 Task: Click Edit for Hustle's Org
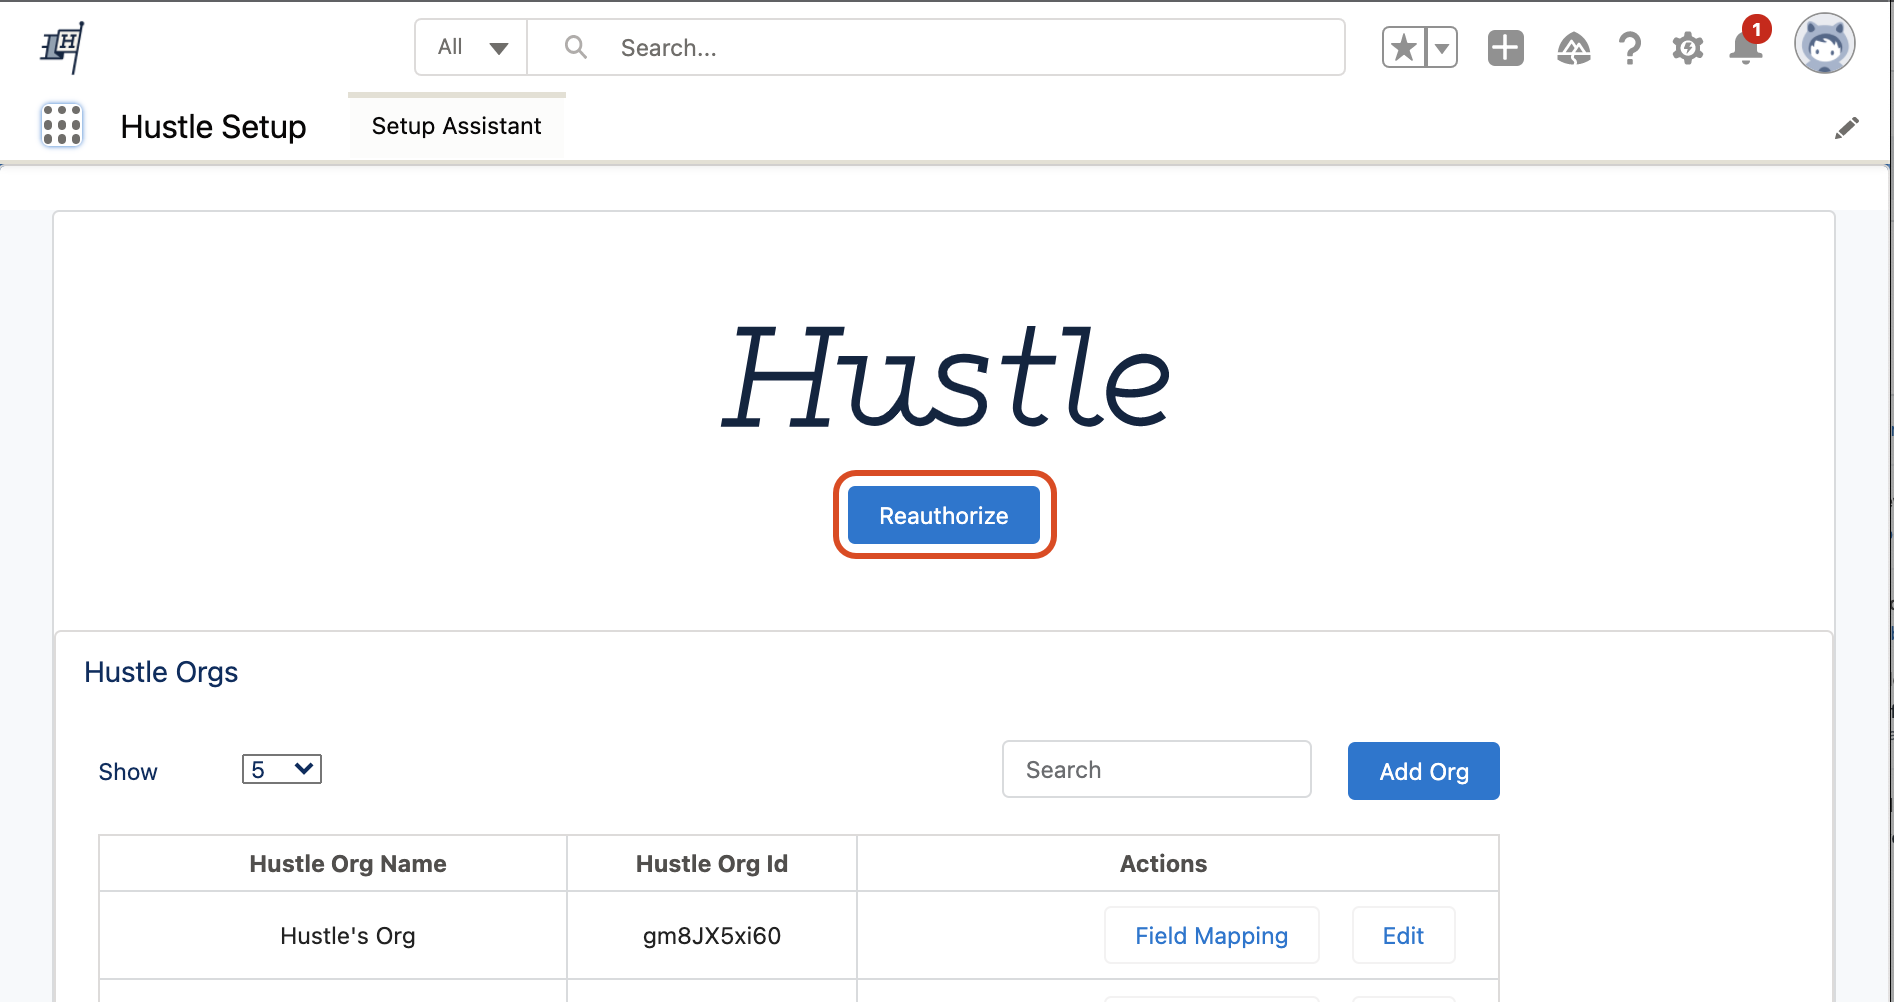(1403, 935)
